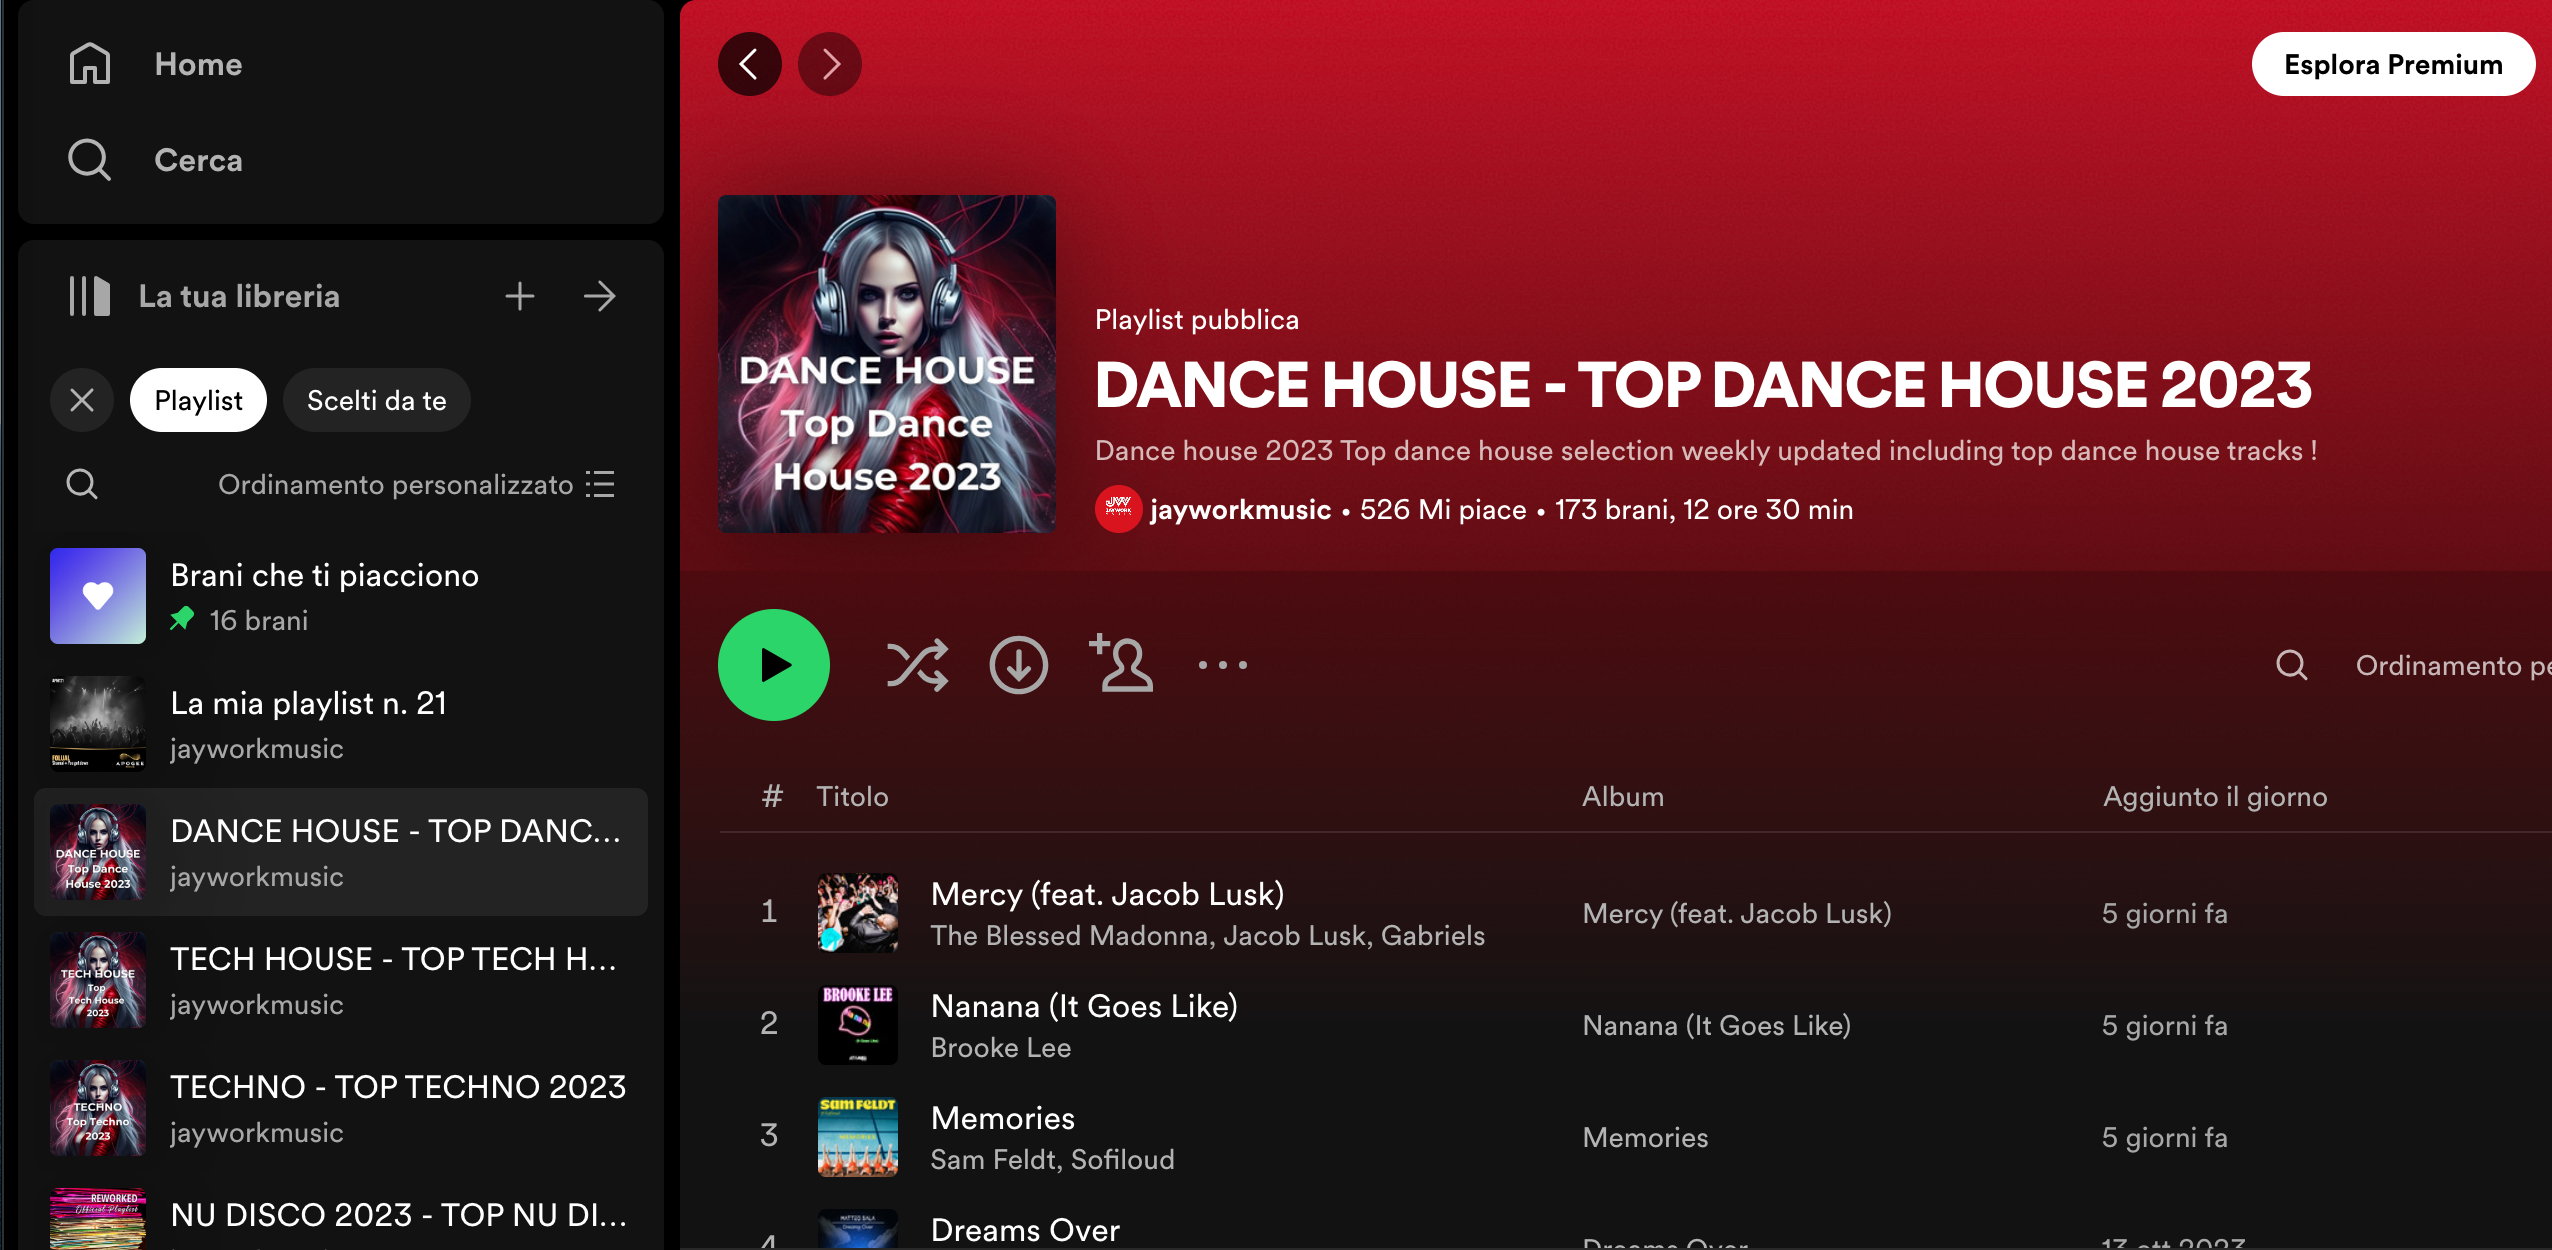Expand library with right arrow icon
This screenshot has height=1250, width=2552.
pos(599,296)
